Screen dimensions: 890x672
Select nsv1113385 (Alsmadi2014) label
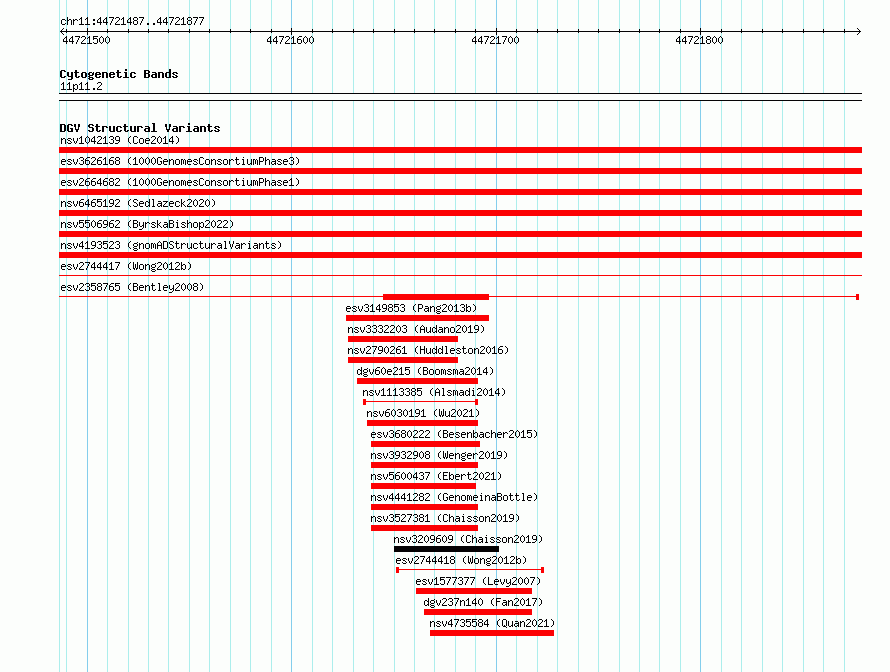tap(434, 392)
